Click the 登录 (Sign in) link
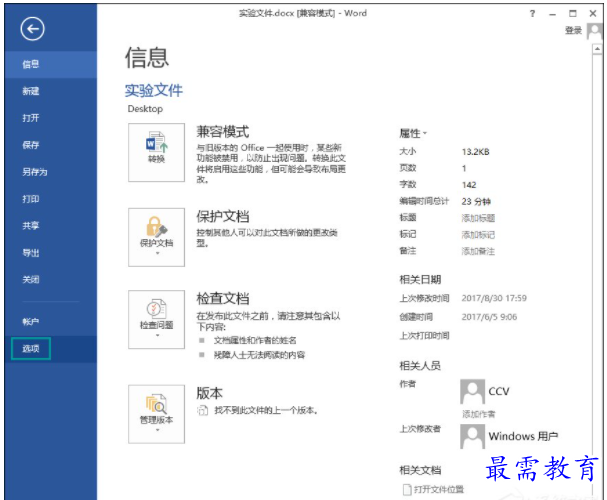The height and width of the screenshot is (500, 607). click(573, 31)
